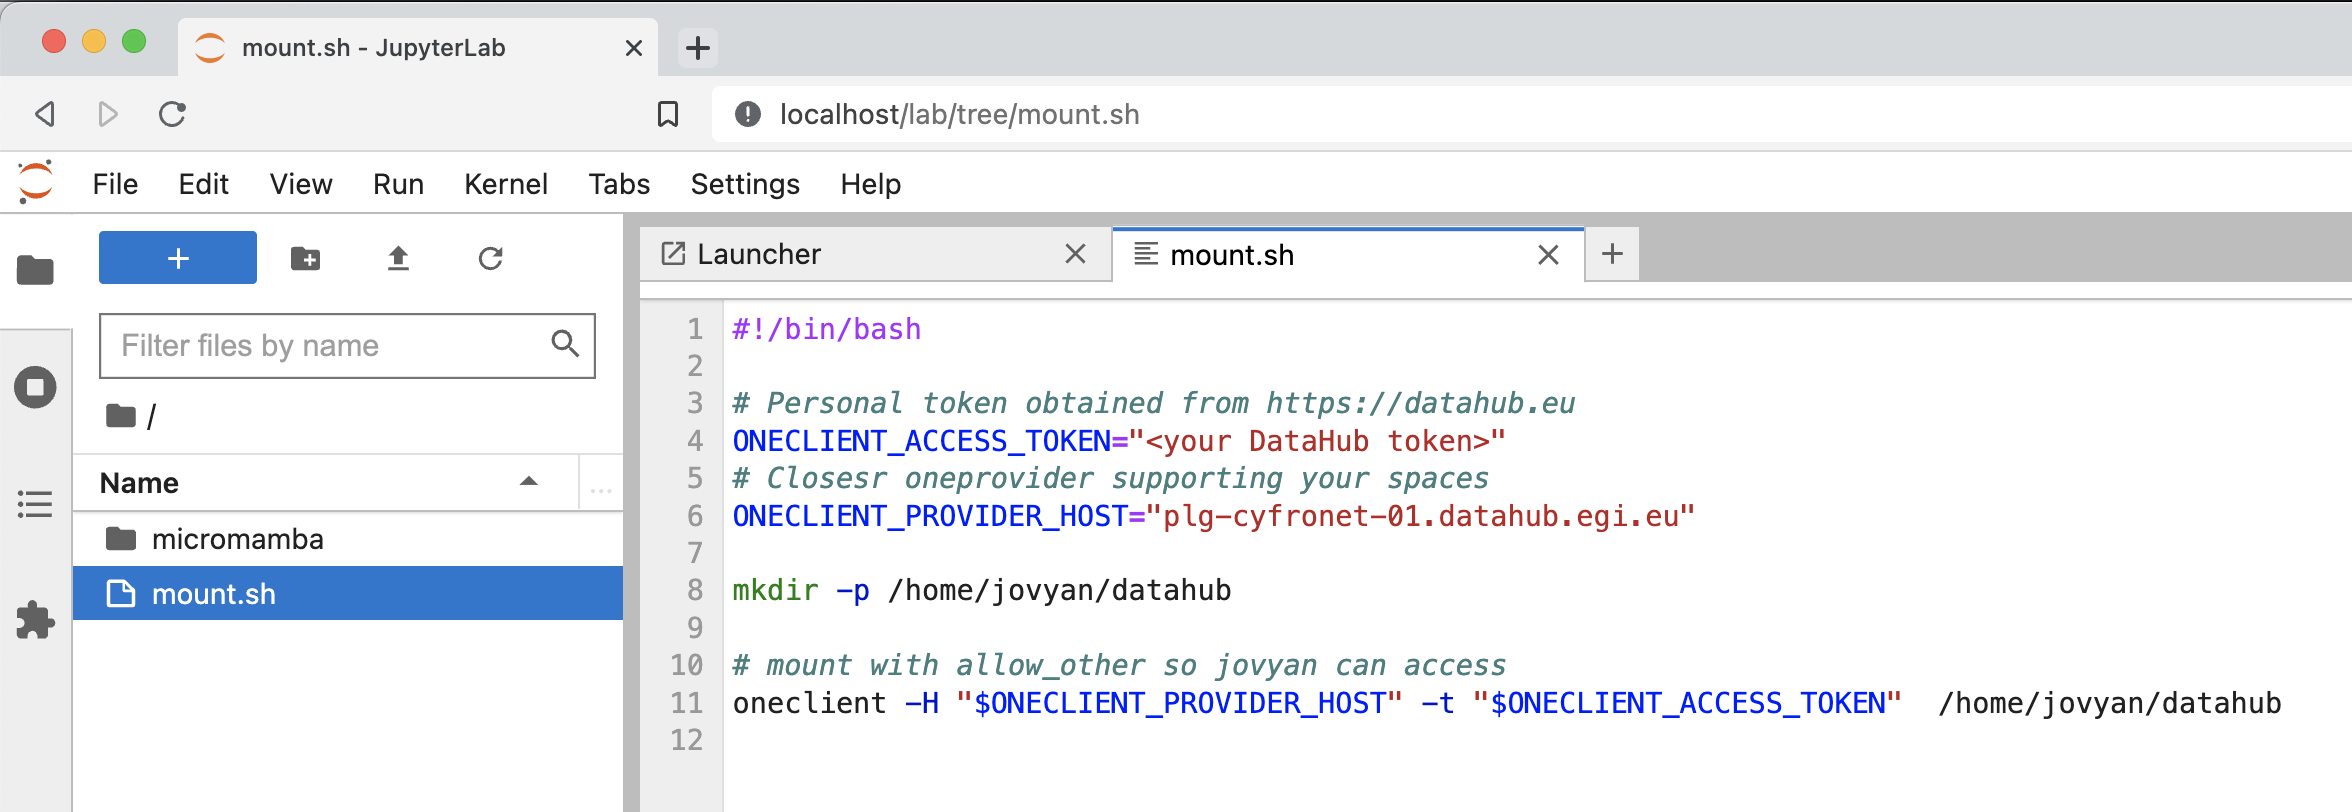
Task: Open the File menu
Action: tap(115, 184)
